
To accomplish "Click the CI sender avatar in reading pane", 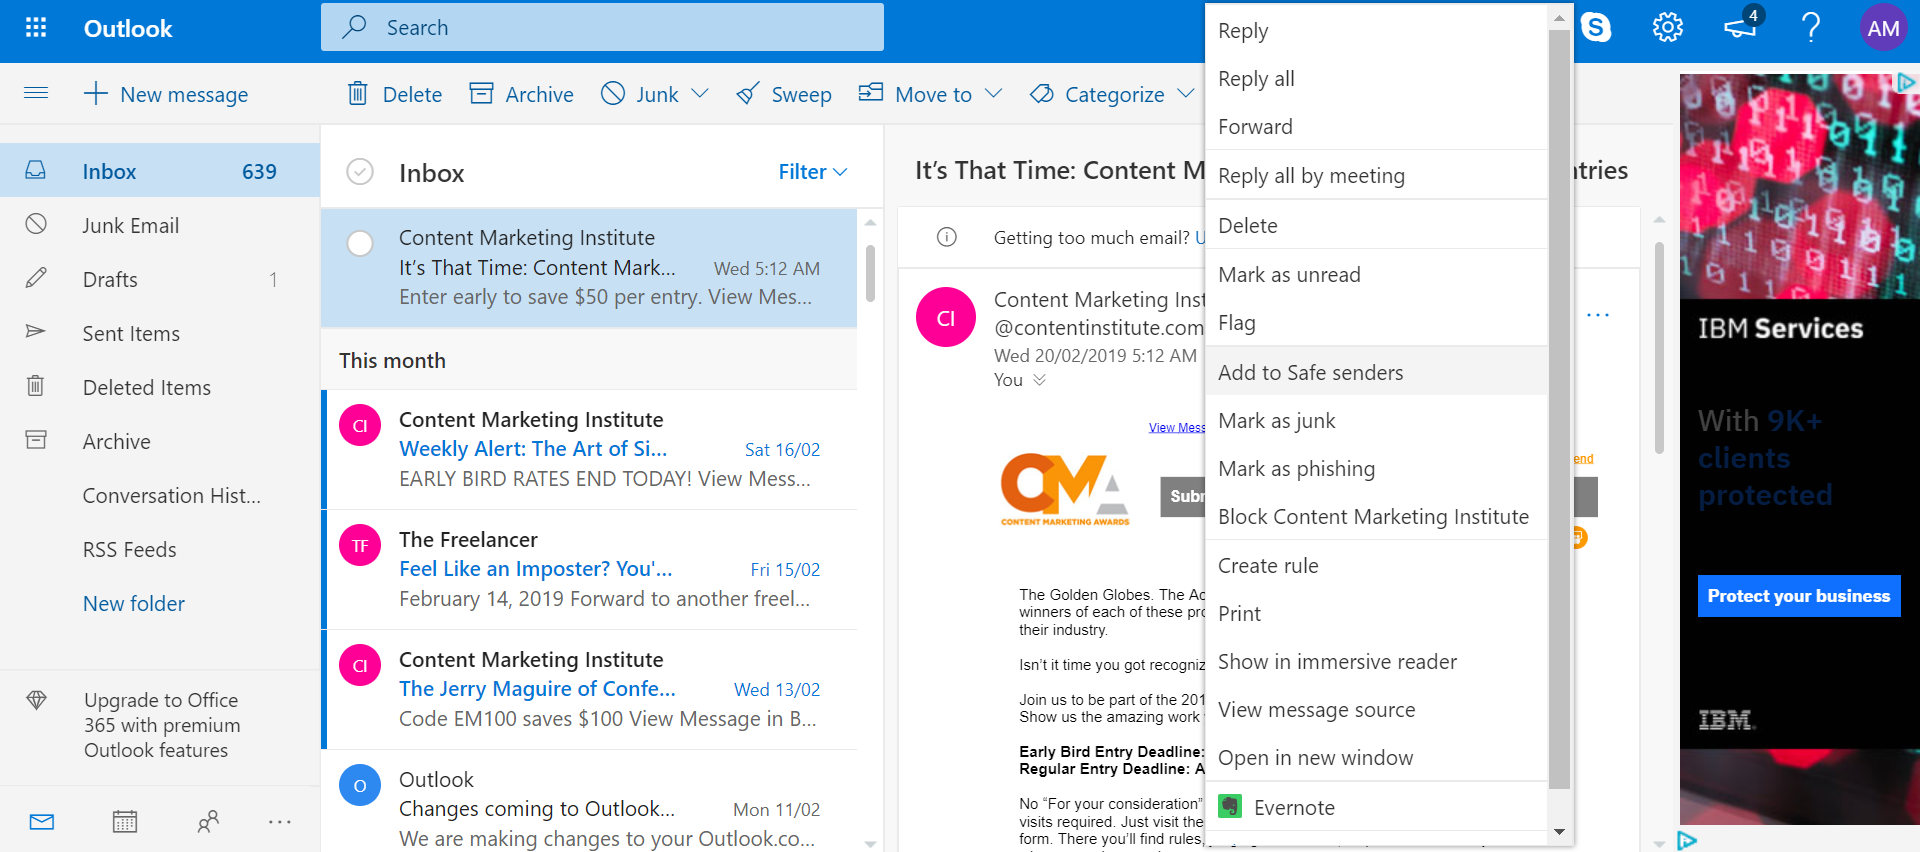I will tap(946, 317).
